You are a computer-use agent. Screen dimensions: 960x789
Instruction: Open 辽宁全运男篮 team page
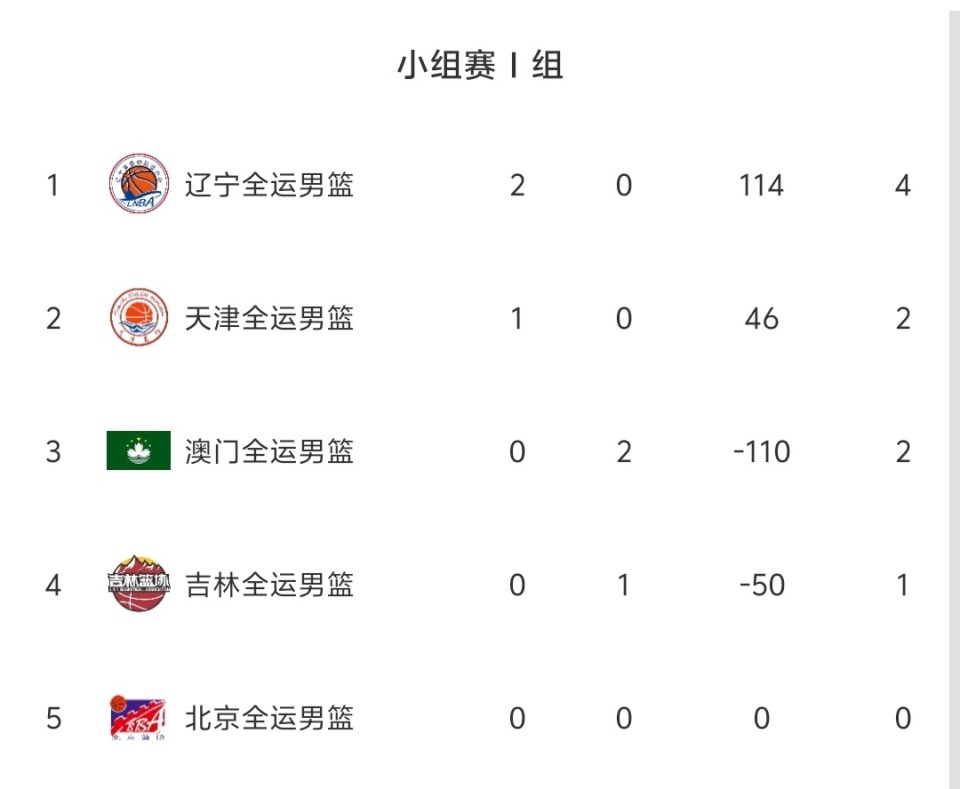[269, 185]
